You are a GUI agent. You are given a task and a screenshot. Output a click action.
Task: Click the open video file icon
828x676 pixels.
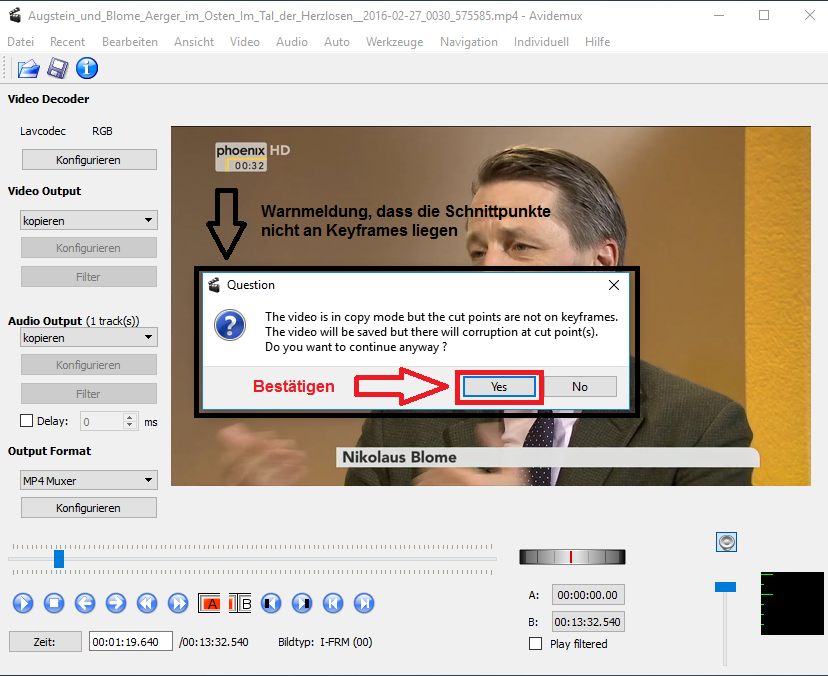click(x=27, y=69)
